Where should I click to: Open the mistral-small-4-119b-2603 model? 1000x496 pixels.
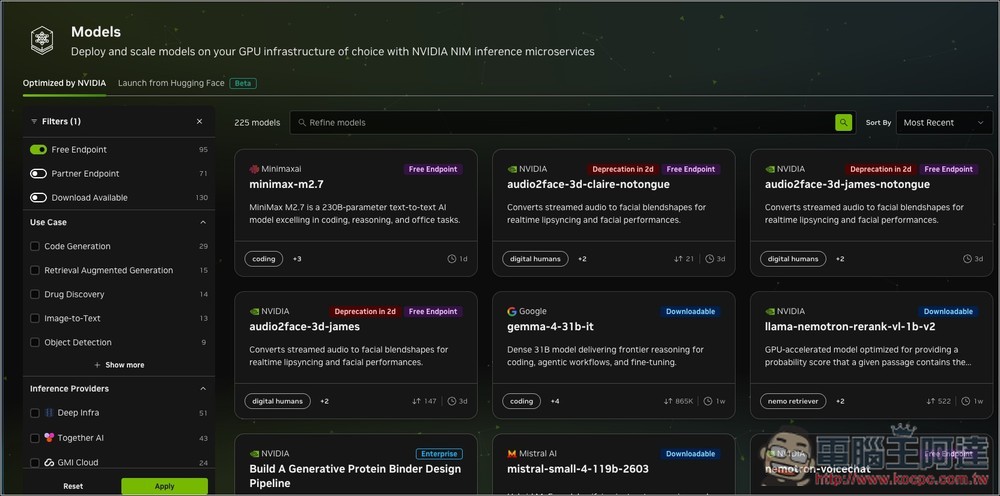[578, 469]
